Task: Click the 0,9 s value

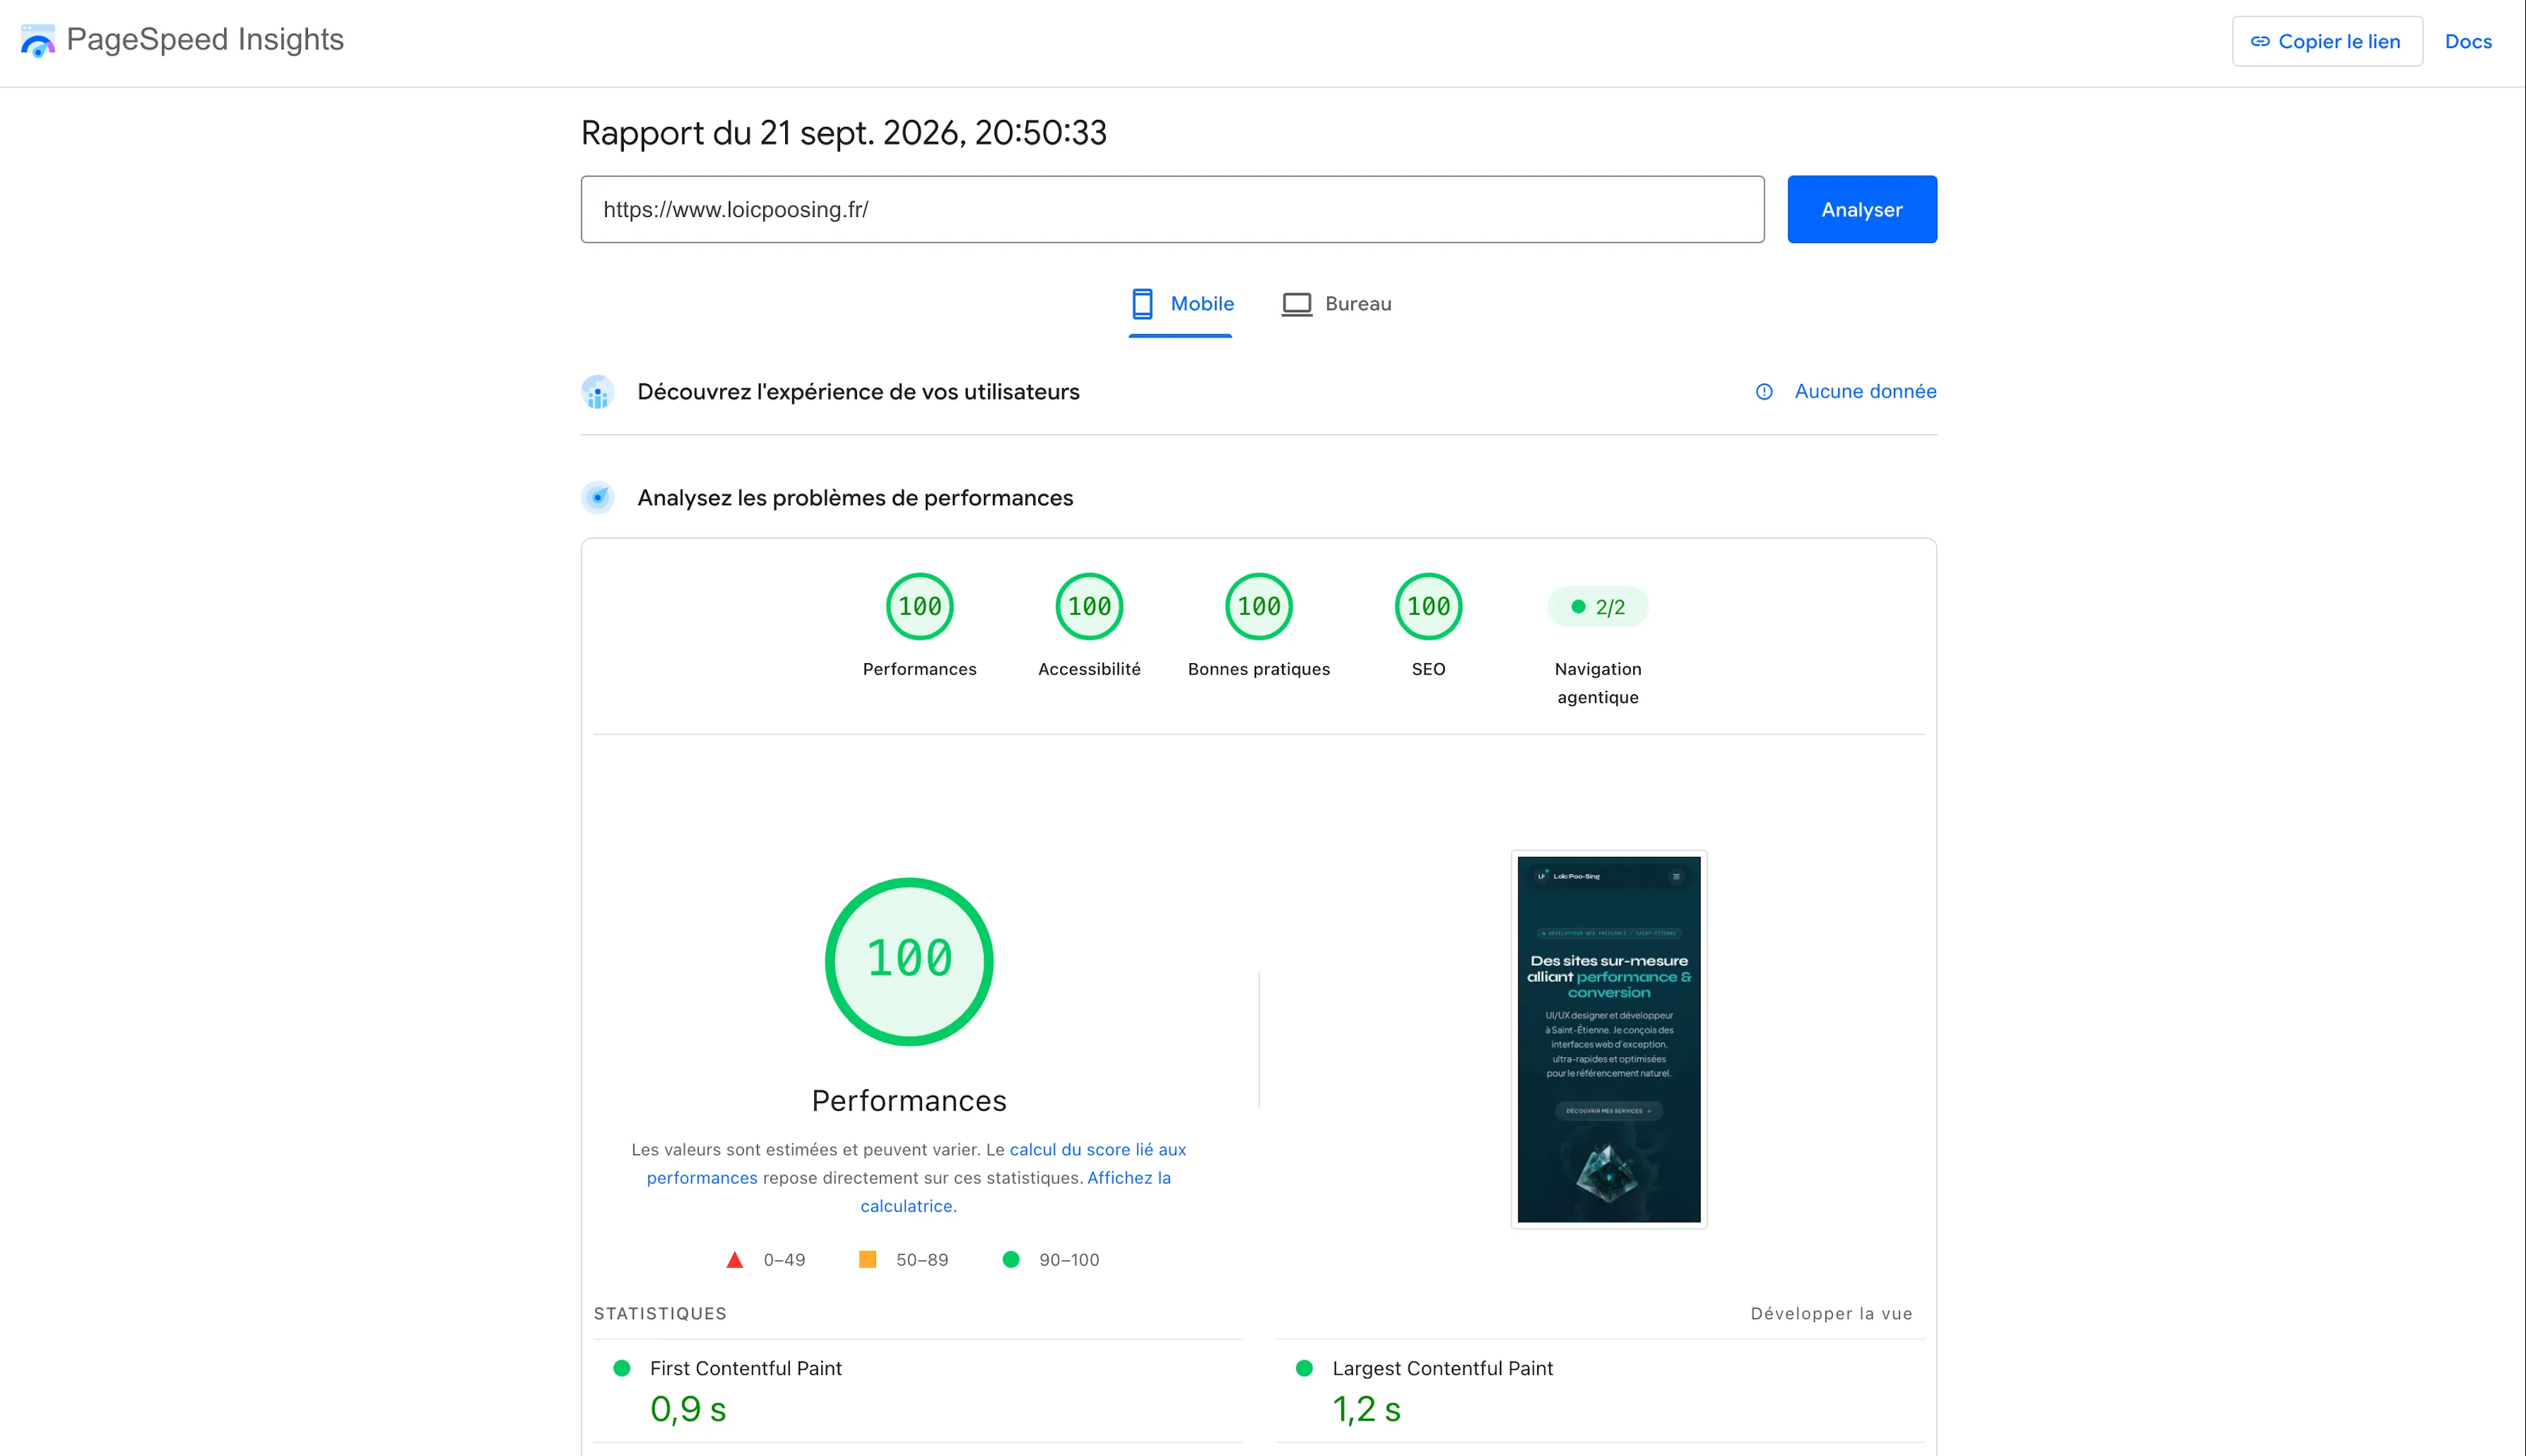Action: pyautogui.click(x=688, y=1409)
